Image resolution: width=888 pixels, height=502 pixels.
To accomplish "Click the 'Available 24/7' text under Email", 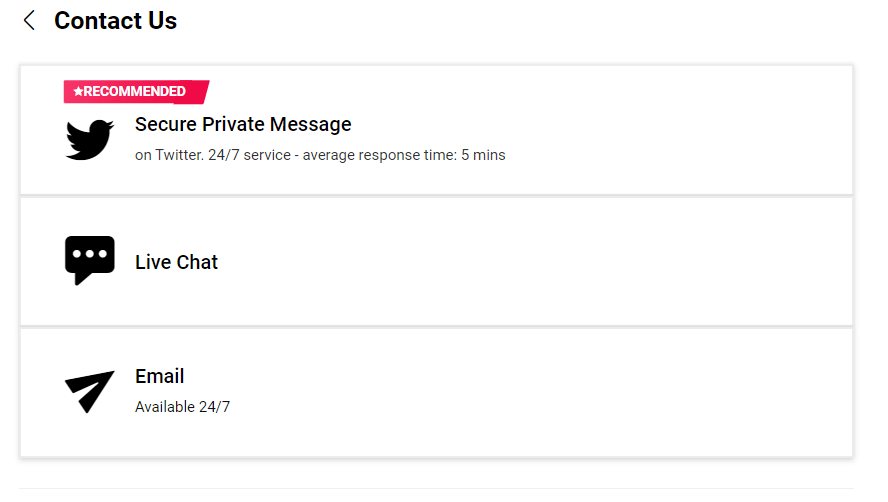I will click(182, 407).
